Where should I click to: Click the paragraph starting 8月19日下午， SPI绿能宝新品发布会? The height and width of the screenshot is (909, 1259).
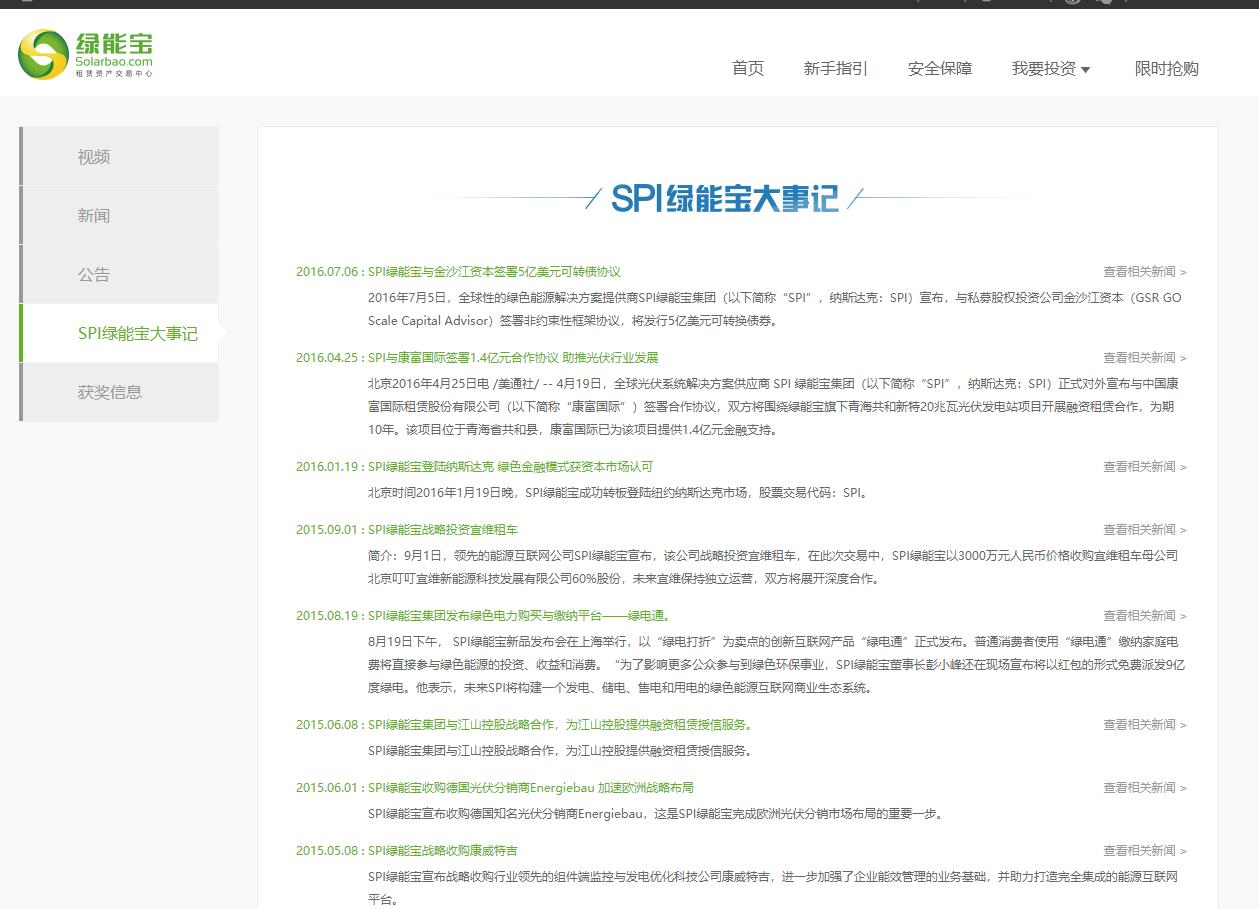(776, 665)
